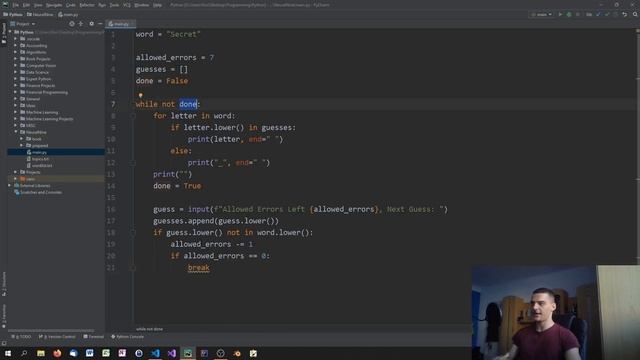Click line number 16 in the gutter
The height and width of the screenshot is (360, 640).
click(x=111, y=209)
